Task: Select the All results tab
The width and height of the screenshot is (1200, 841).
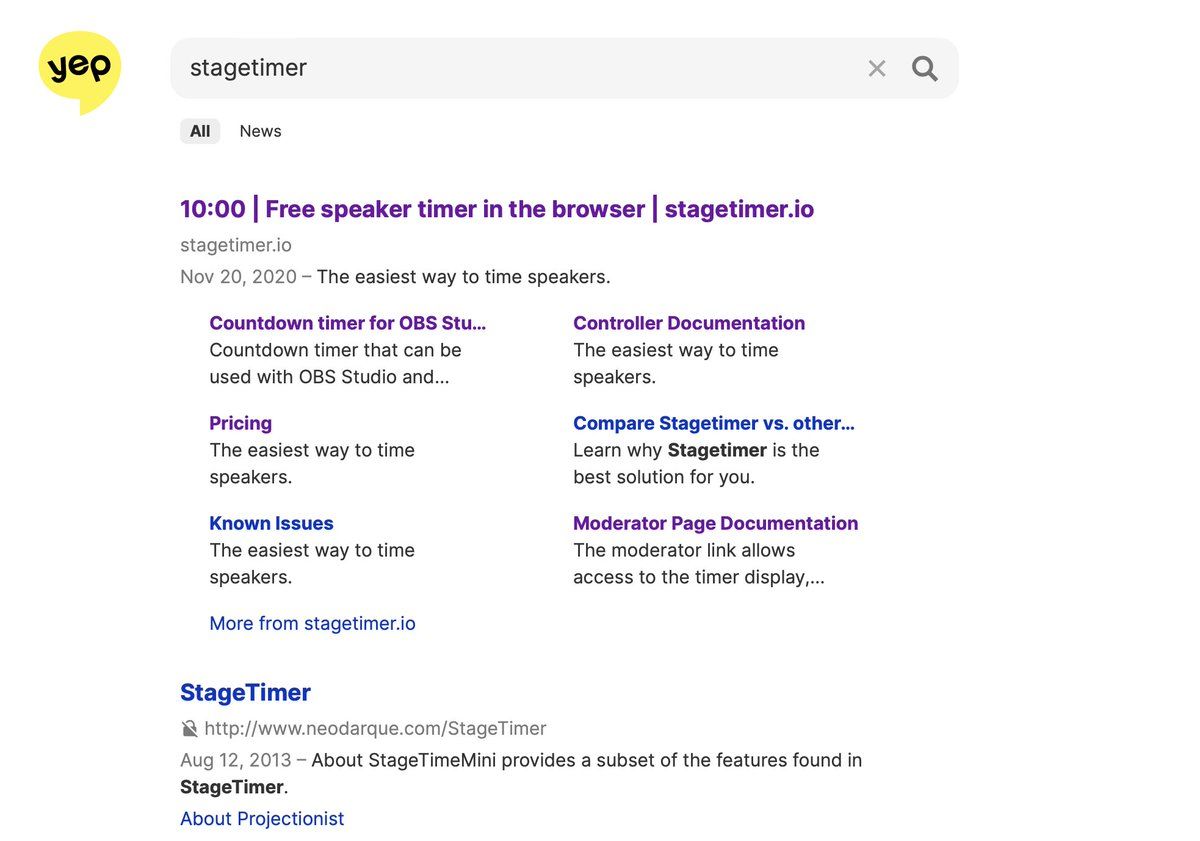Action: (x=200, y=131)
